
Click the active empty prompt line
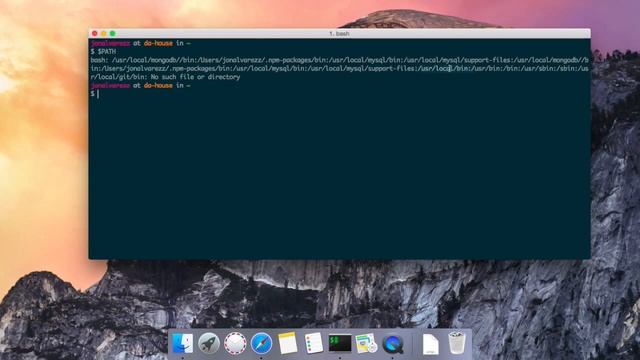[340, 94]
